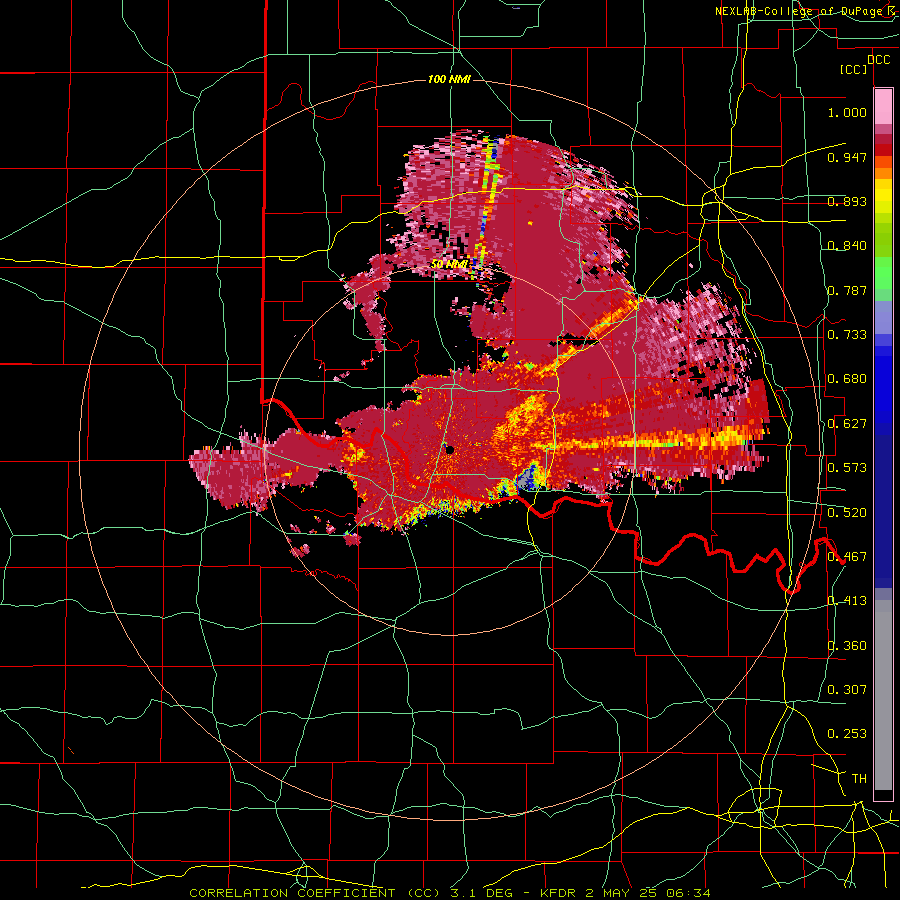Click the [CC] units label
900x900 pixels.
(853, 69)
